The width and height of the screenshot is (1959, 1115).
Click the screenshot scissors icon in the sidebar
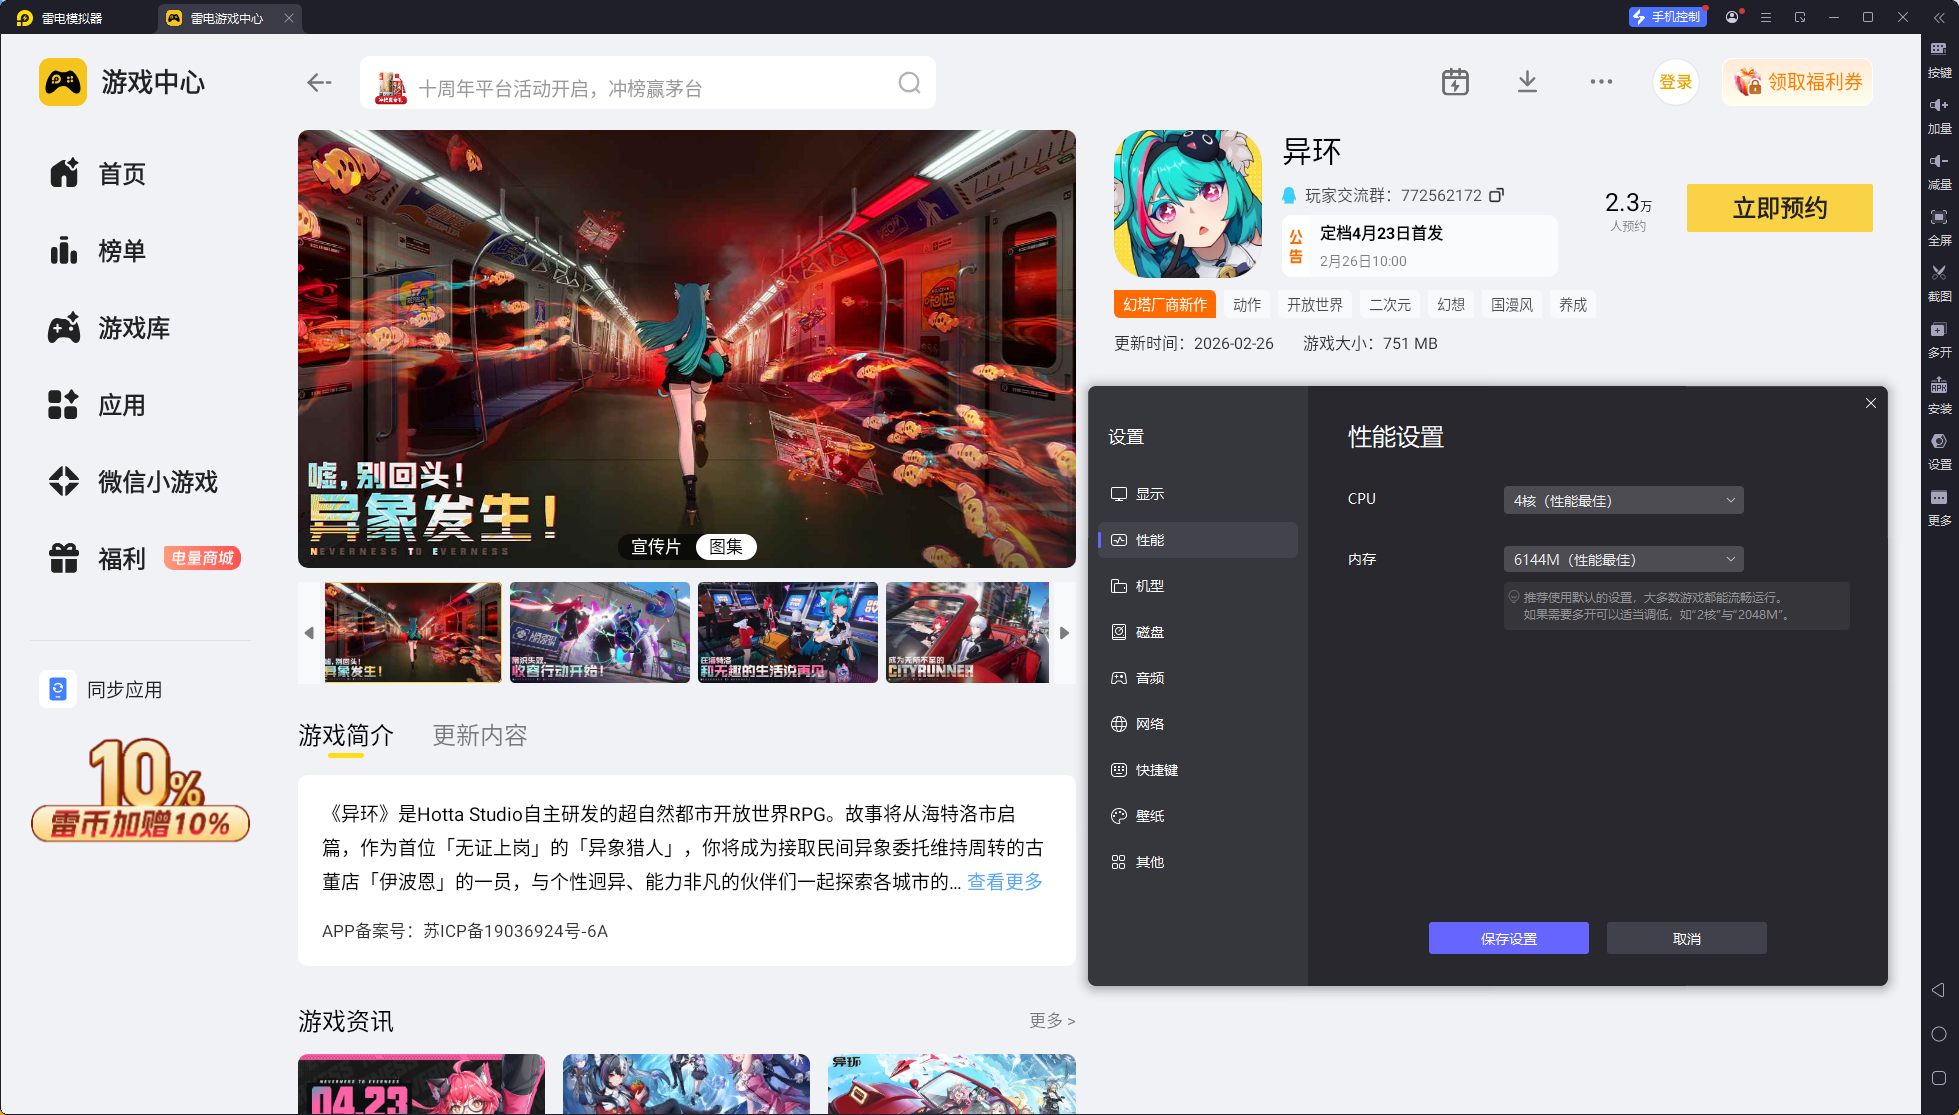click(x=1938, y=273)
